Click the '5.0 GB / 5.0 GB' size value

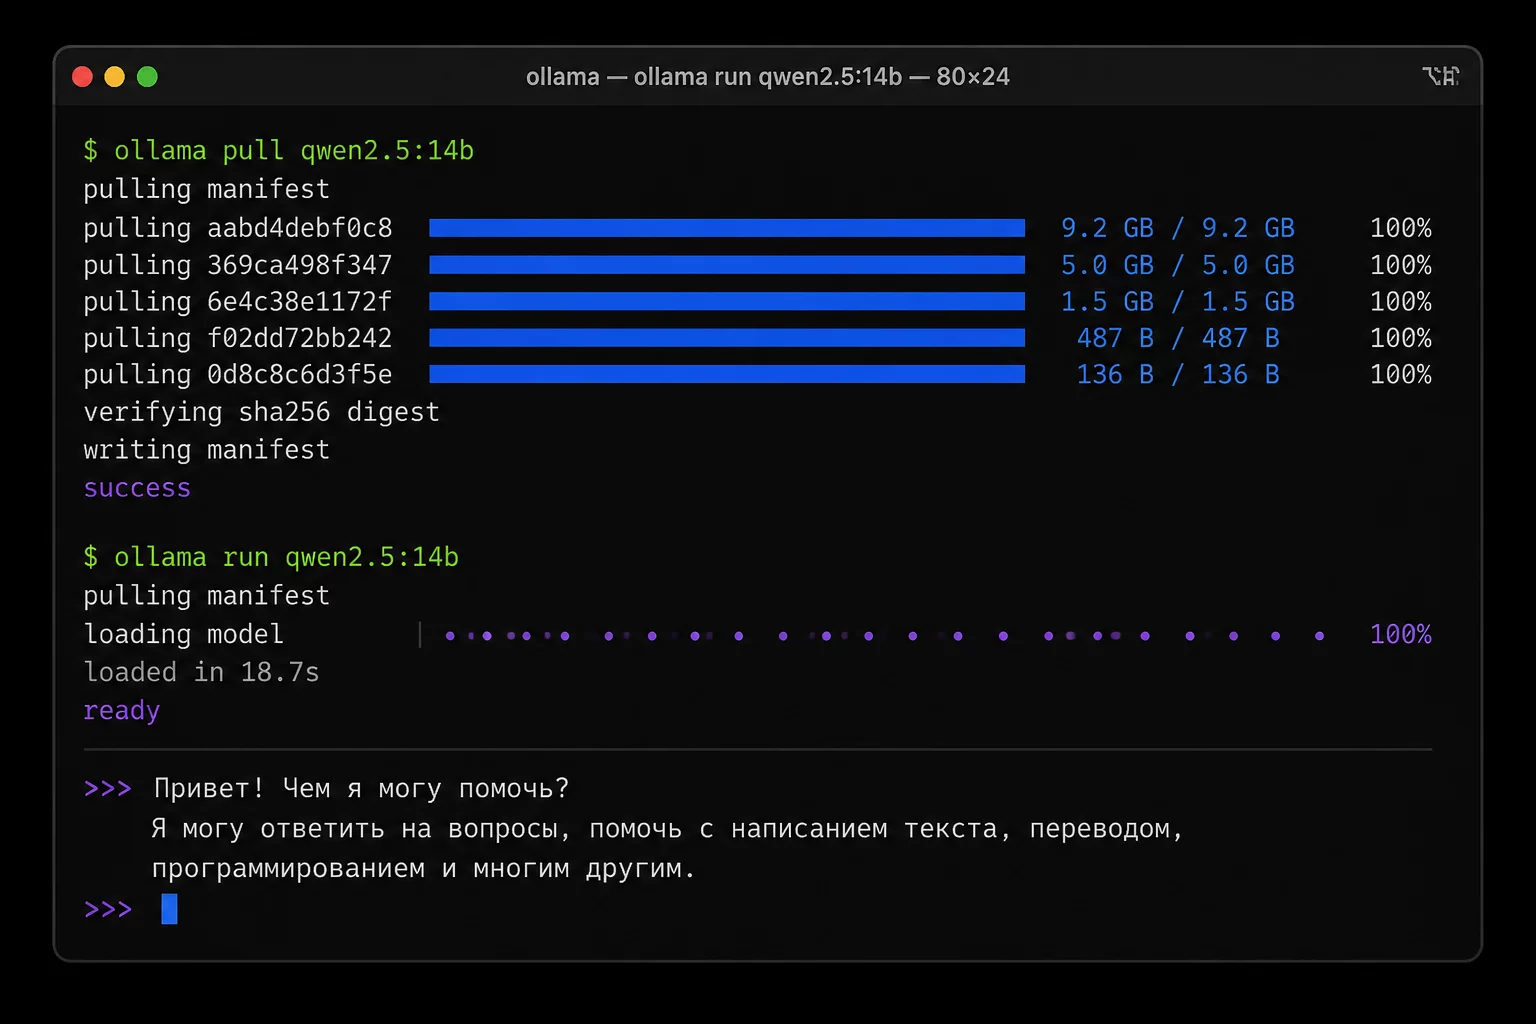point(1178,265)
